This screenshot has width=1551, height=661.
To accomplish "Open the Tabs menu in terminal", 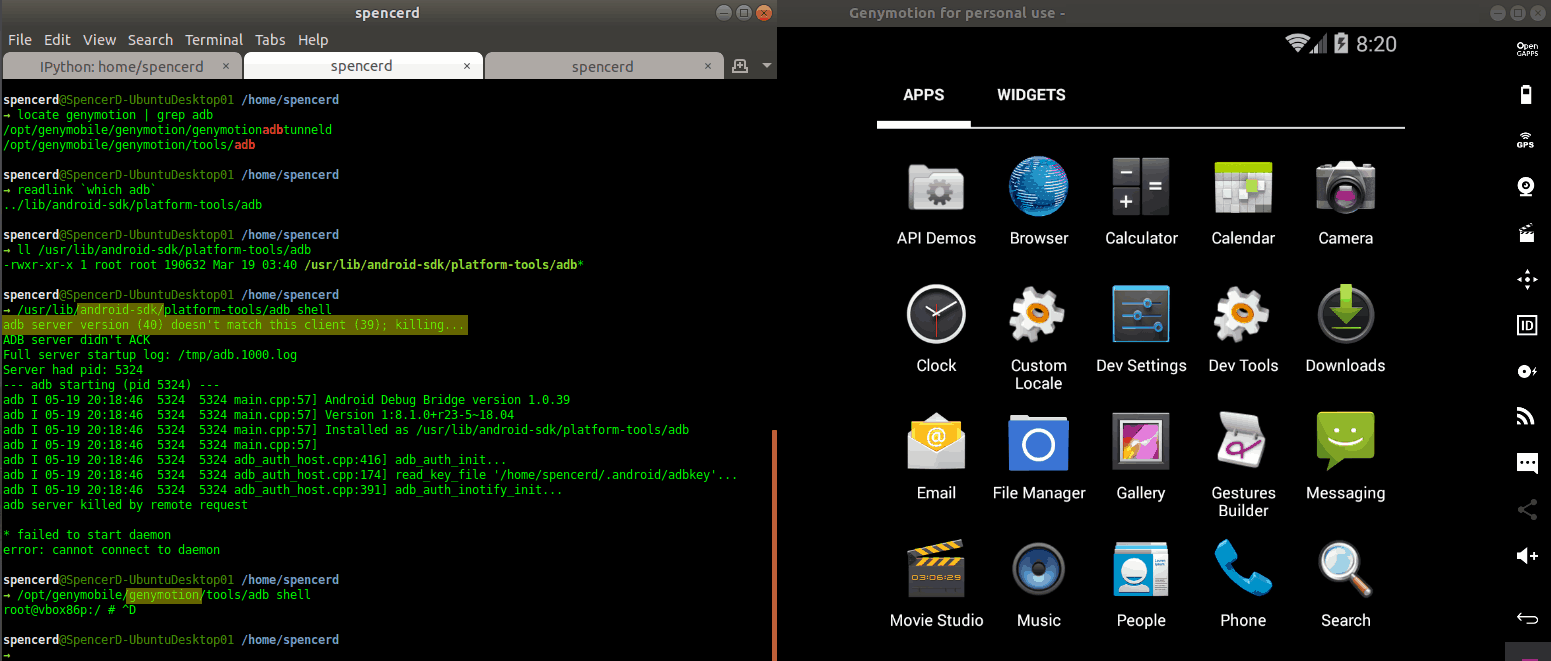I will click(270, 40).
